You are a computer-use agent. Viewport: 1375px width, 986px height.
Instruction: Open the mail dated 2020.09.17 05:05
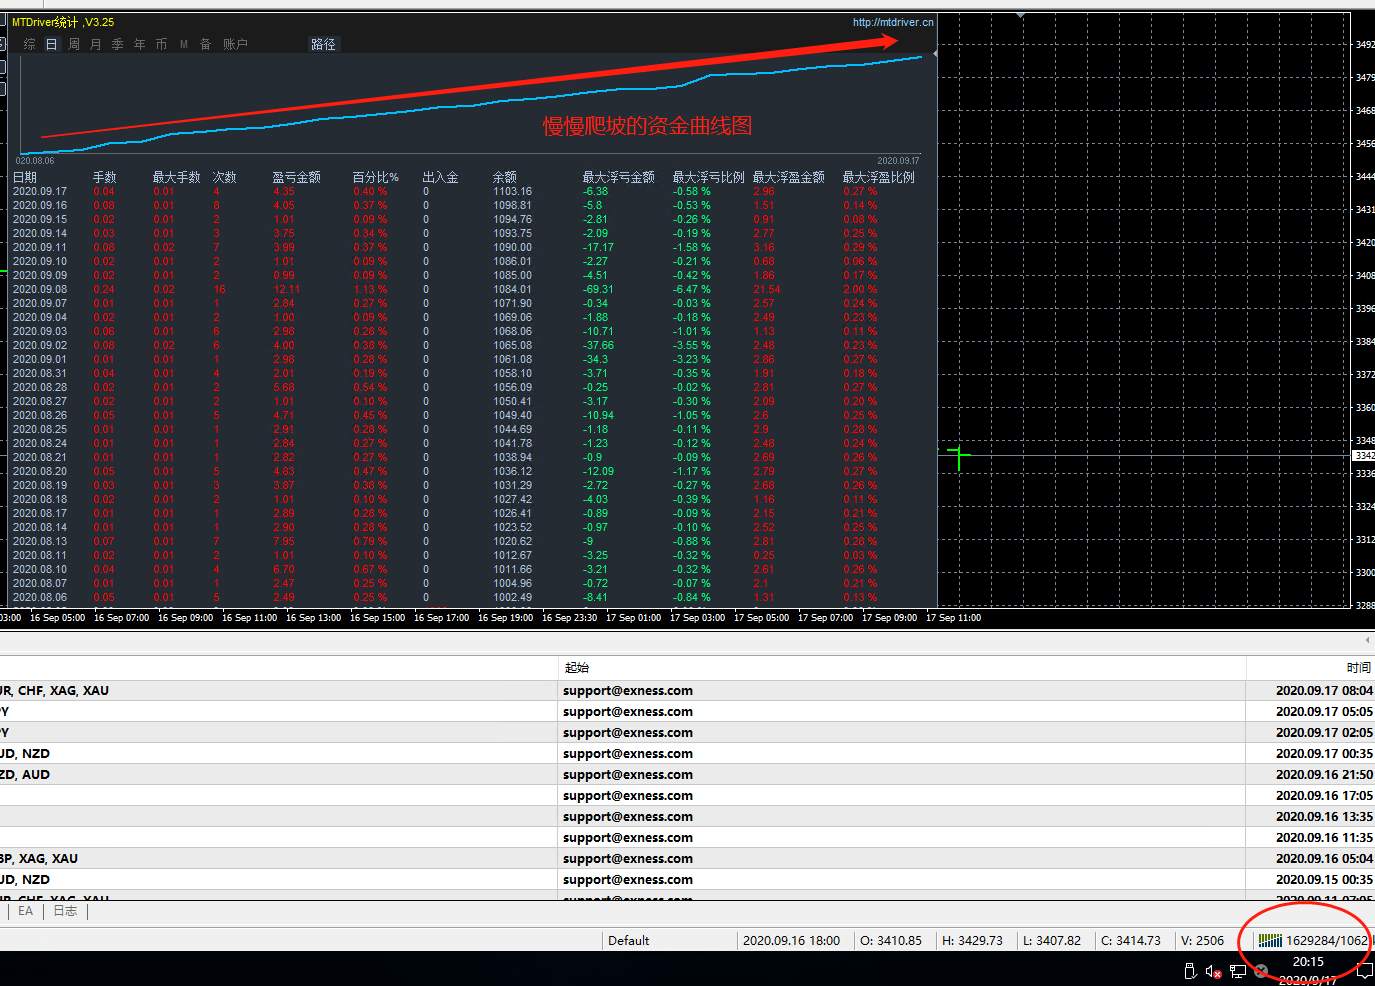pos(687,711)
